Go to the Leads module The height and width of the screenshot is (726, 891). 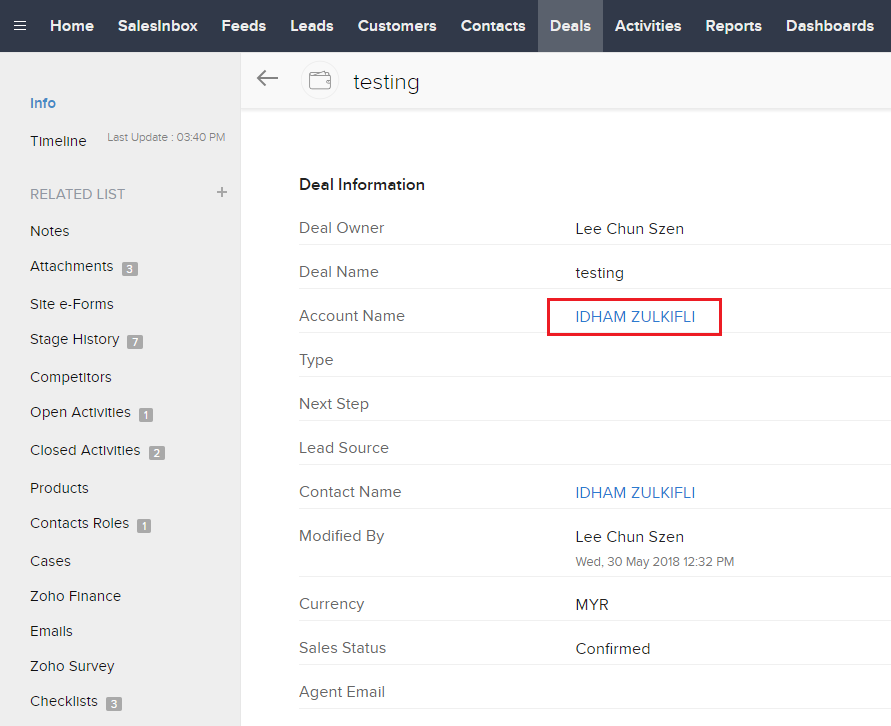pos(312,26)
